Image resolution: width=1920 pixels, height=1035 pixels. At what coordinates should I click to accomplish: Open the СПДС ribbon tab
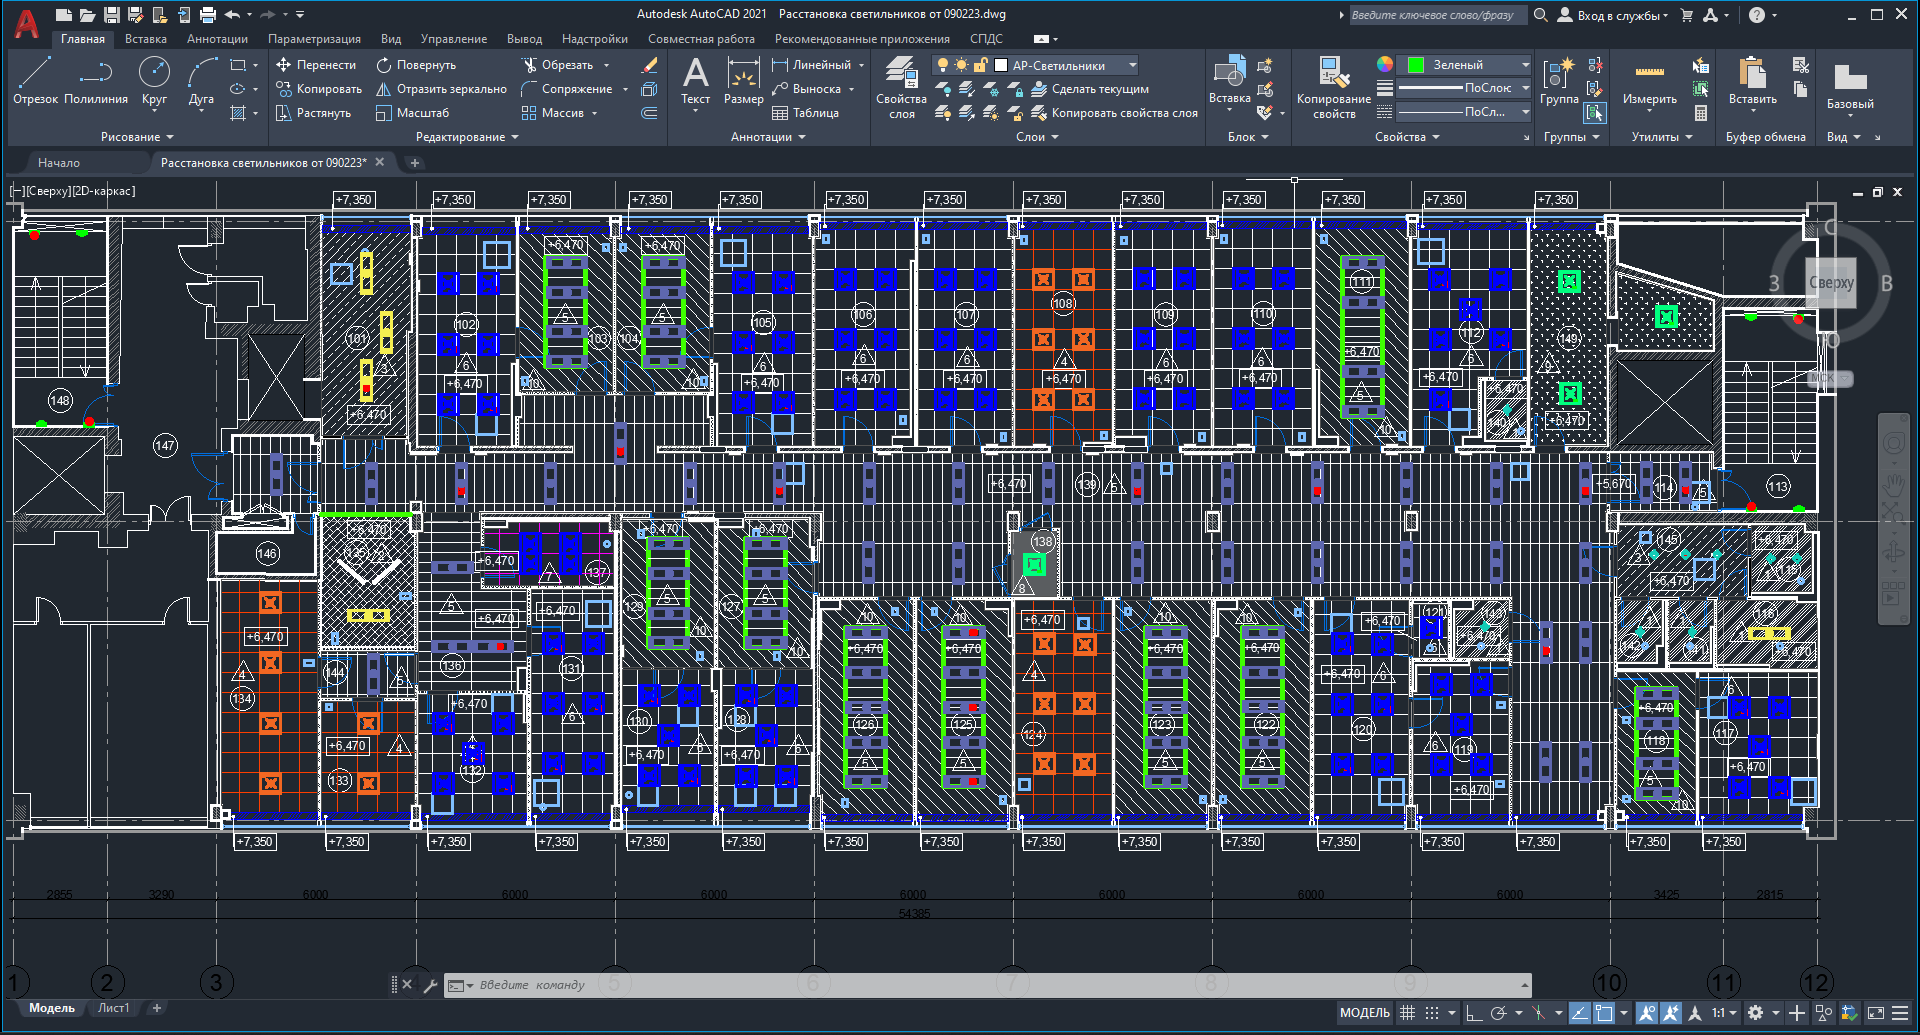[986, 39]
